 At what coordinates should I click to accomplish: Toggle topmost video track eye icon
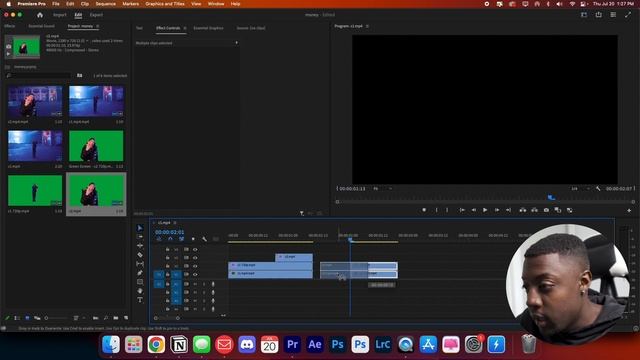pyautogui.click(x=195, y=249)
